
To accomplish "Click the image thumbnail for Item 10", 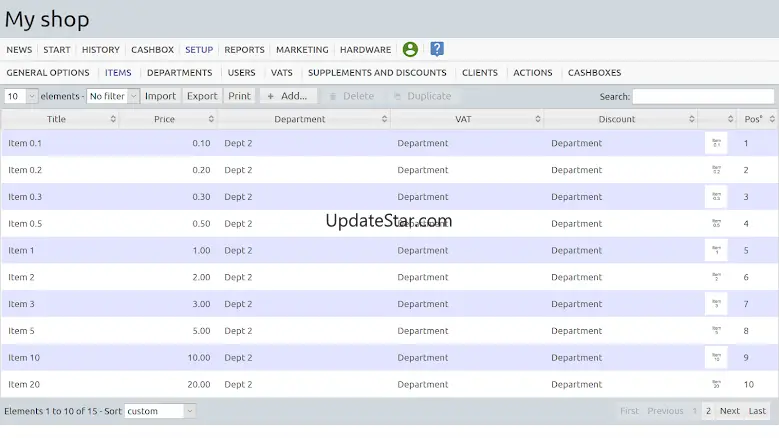I will (x=716, y=358).
